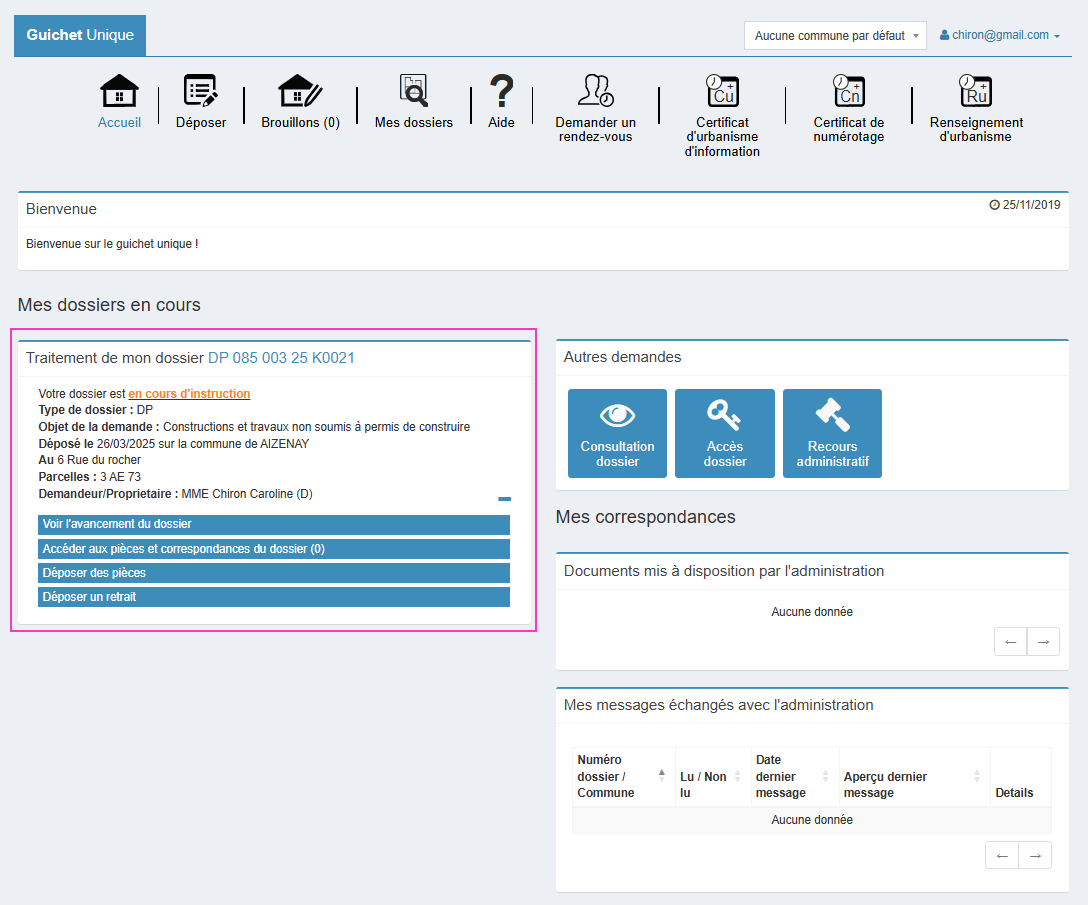Open the Déposer form icon
This screenshot has height=905, width=1088.
(201, 91)
